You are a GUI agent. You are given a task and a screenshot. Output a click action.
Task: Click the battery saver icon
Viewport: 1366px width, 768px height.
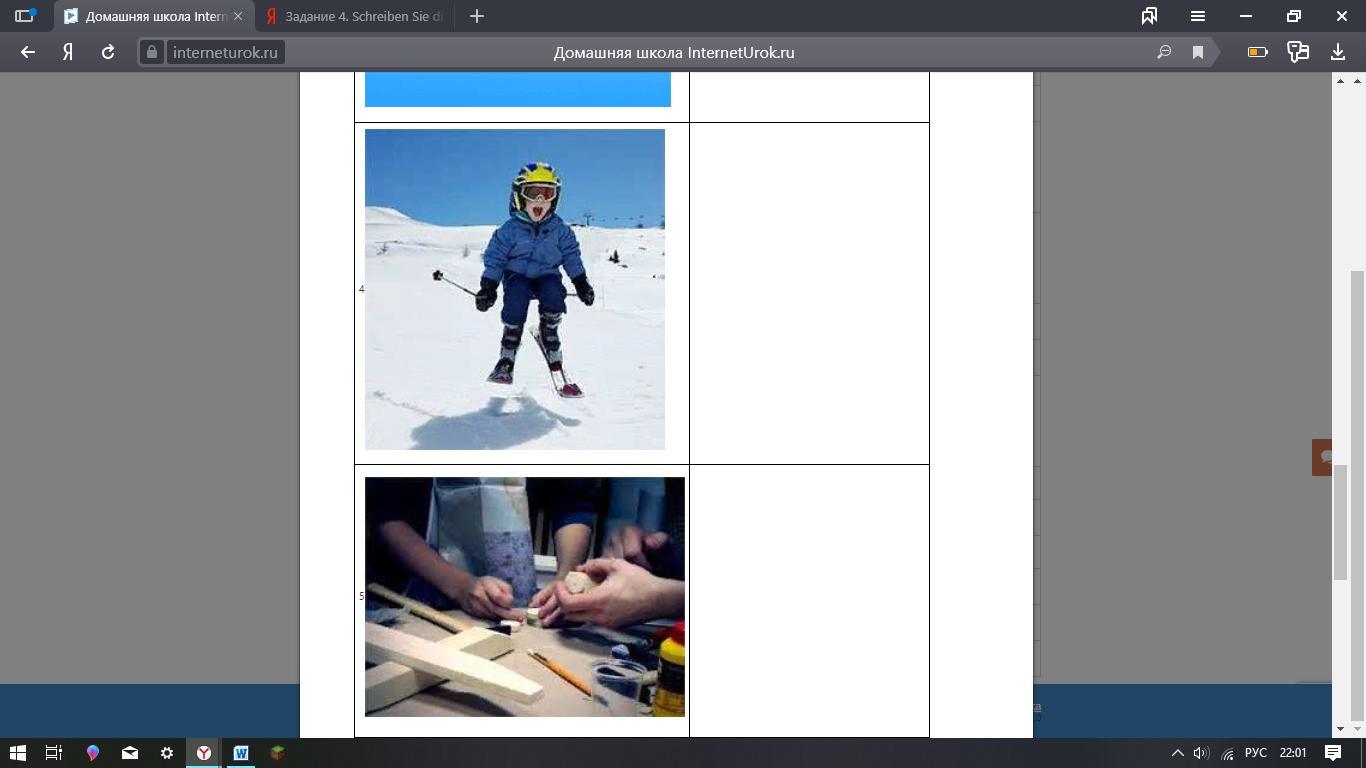click(x=1257, y=52)
